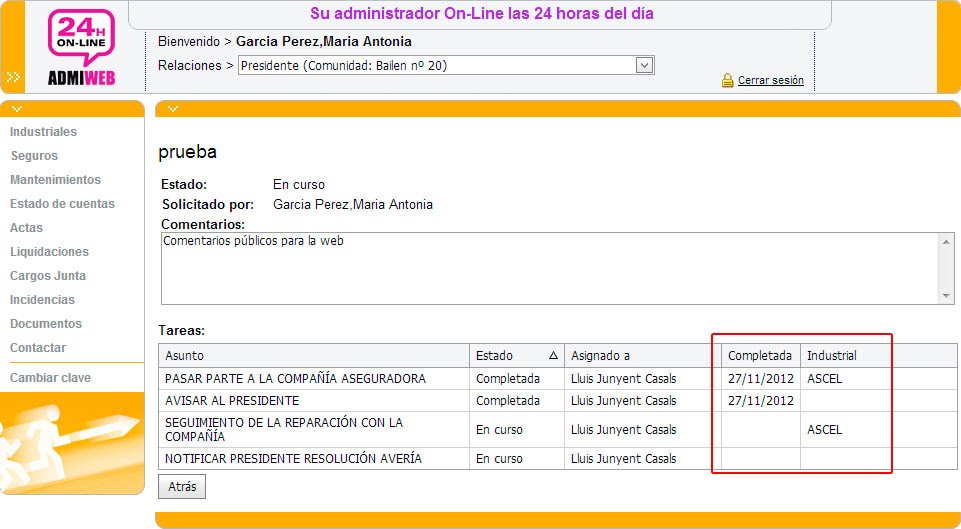The width and height of the screenshot is (961, 529).
Task: Sort tasks by the Estado triangle icon
Action: [553, 356]
